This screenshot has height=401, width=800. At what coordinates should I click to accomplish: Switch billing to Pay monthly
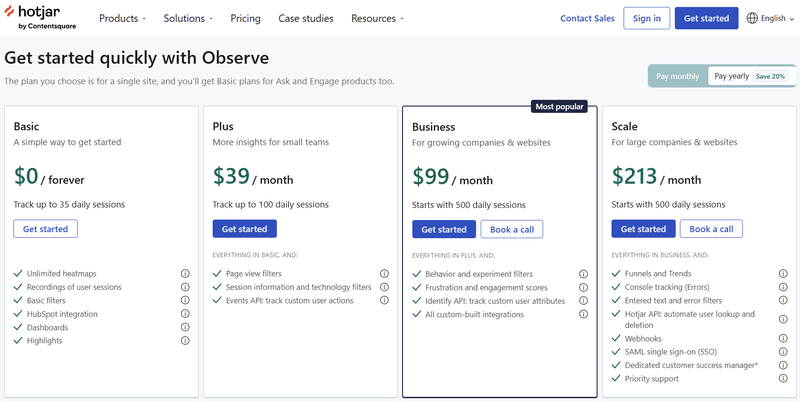[677, 76]
